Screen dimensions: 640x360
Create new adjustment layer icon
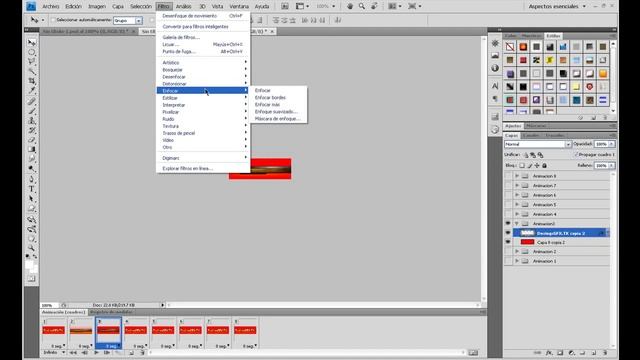click(572, 353)
